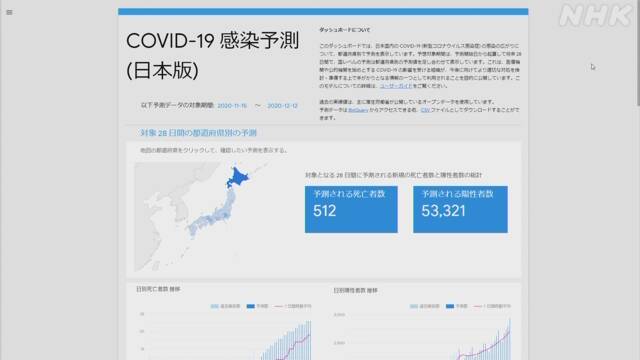The height and width of the screenshot is (360, 640).
Task: Select the end date 2020-12-12
Action: tap(282, 106)
